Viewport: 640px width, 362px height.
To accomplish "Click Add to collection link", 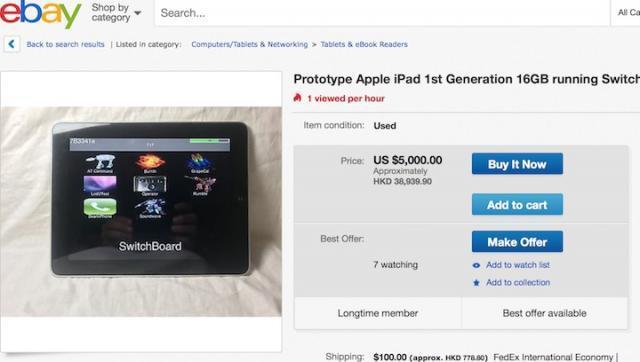I will (x=518, y=282).
